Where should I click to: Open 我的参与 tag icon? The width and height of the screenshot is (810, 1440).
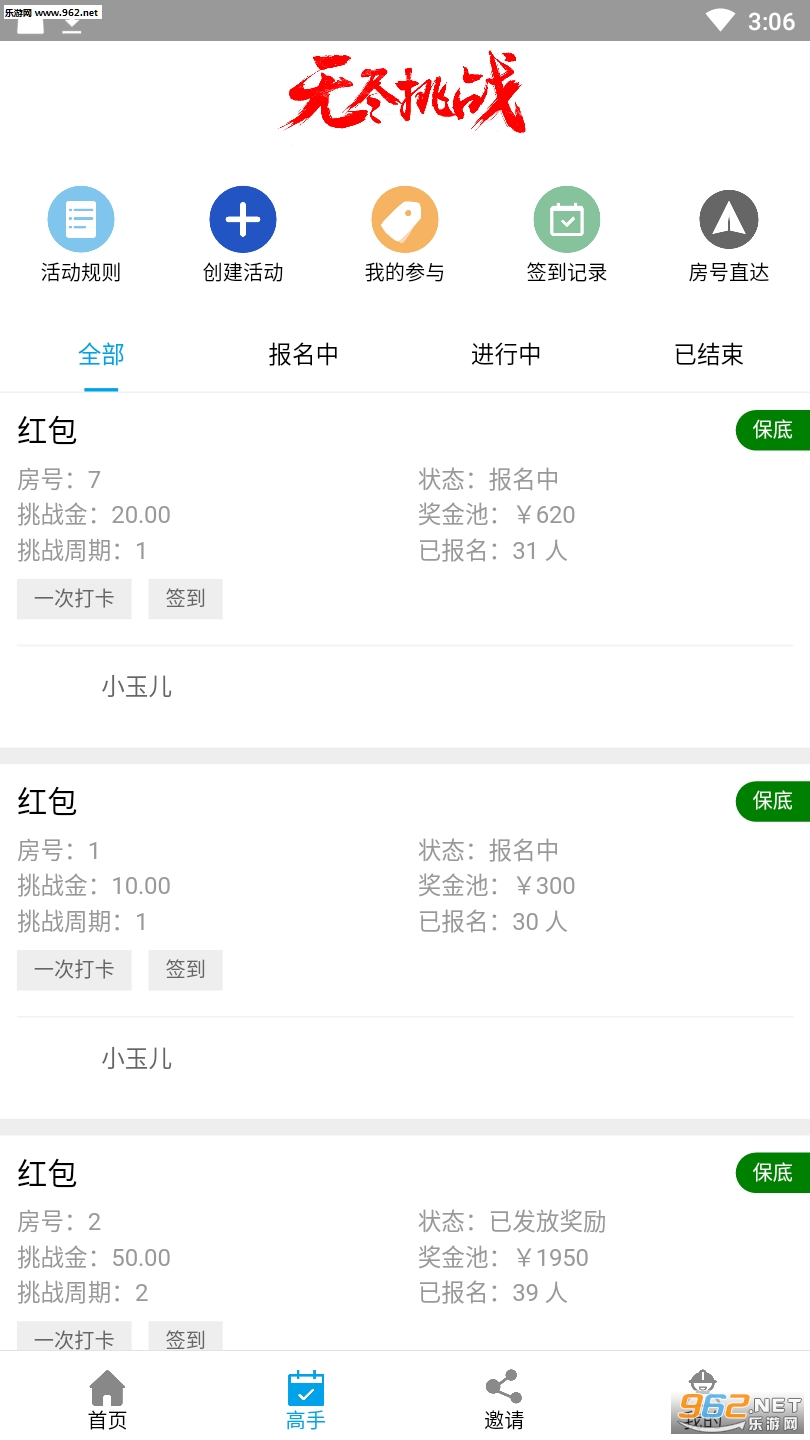click(x=405, y=219)
